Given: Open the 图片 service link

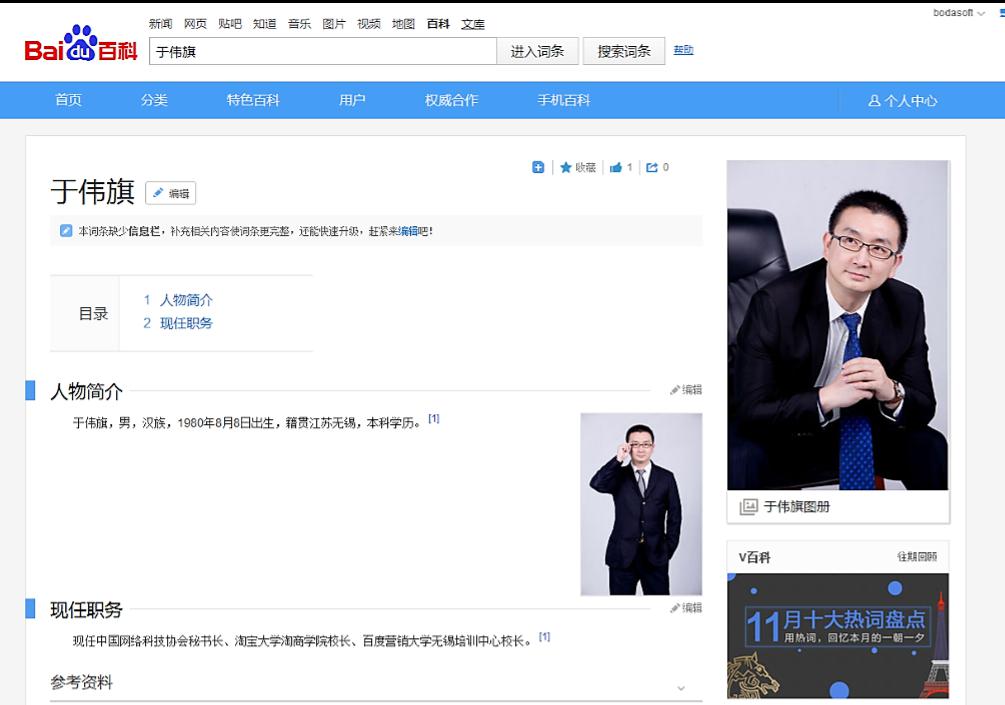Looking at the screenshot, I should tap(334, 24).
